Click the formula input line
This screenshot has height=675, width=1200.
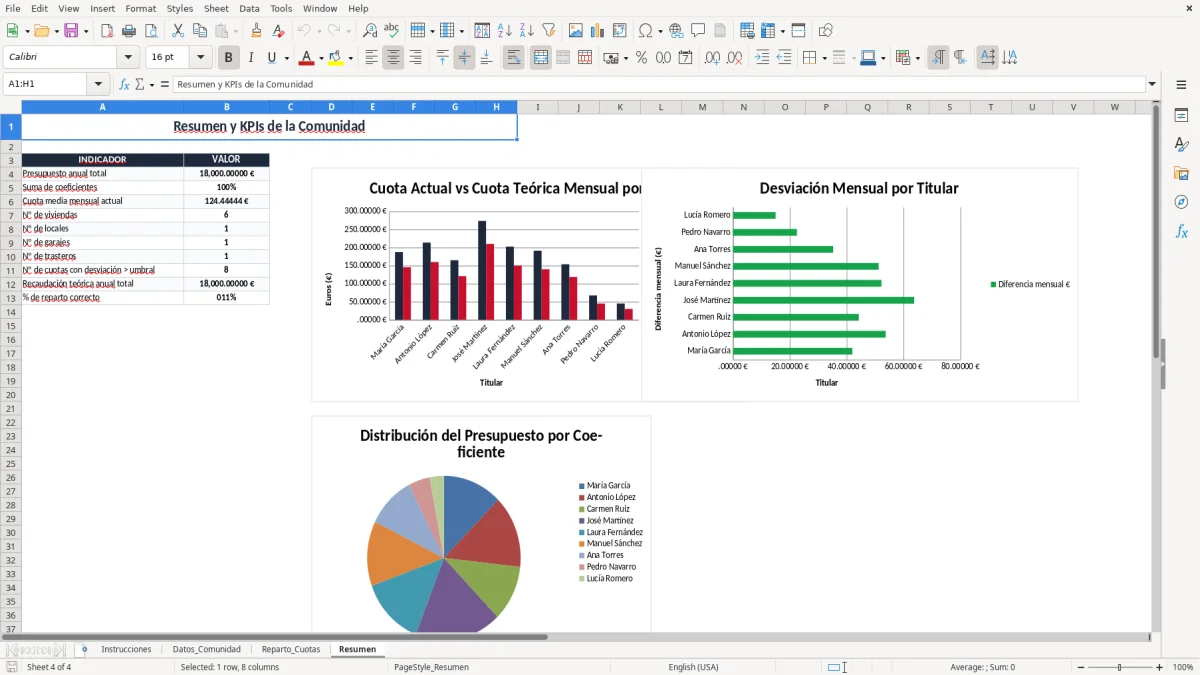[659, 84]
